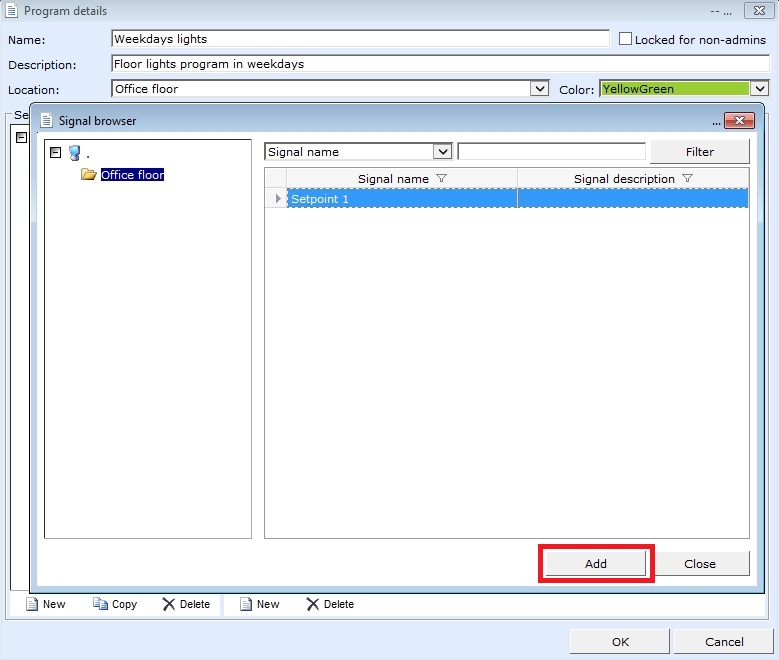Click the second New document icon
Screen dimensions: 779x660
tap(246, 604)
